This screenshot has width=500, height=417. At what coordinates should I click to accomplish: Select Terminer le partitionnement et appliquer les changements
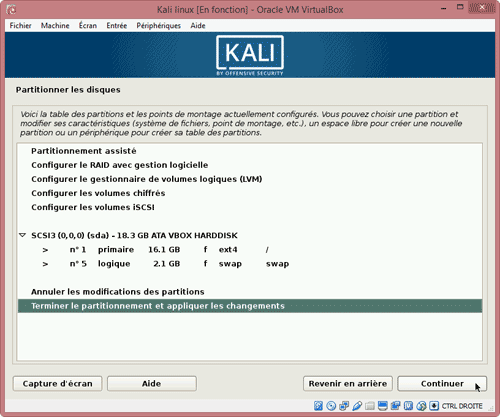tap(250, 306)
